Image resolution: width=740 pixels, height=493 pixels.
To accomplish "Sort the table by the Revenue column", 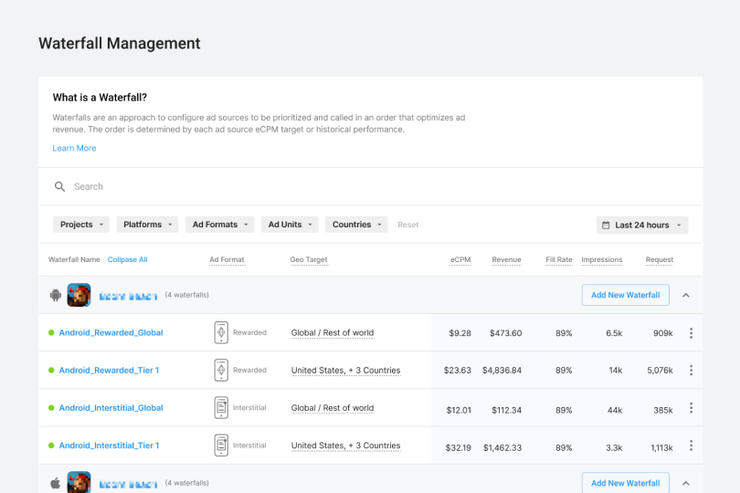I will (506, 260).
